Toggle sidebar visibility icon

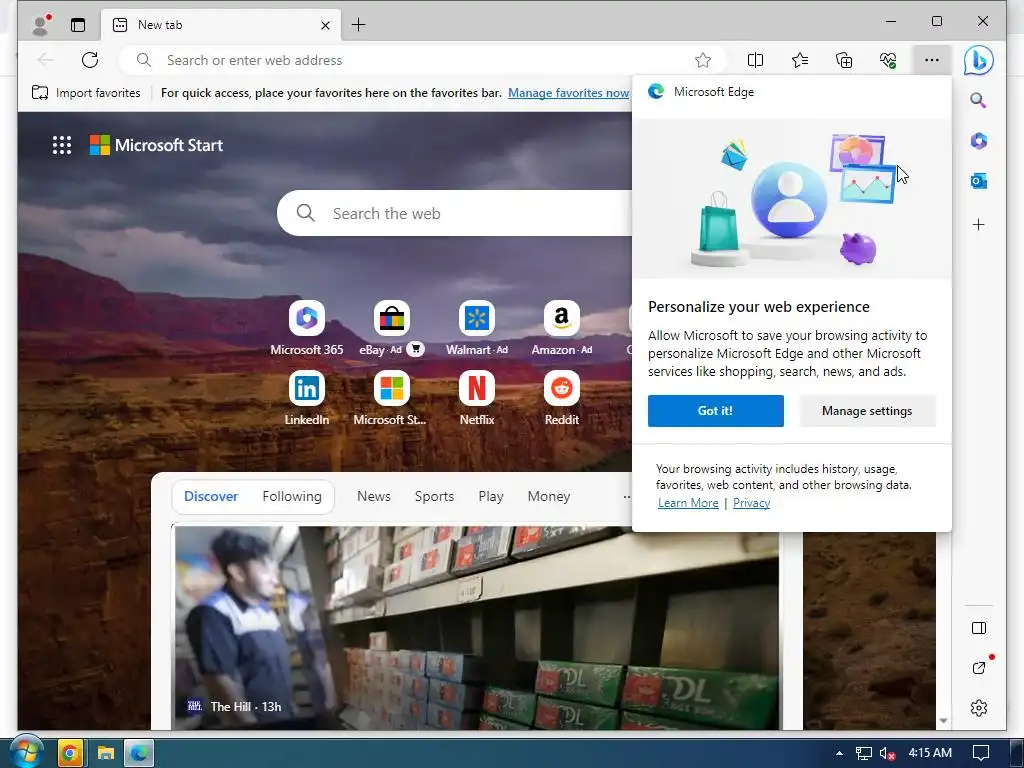978,628
